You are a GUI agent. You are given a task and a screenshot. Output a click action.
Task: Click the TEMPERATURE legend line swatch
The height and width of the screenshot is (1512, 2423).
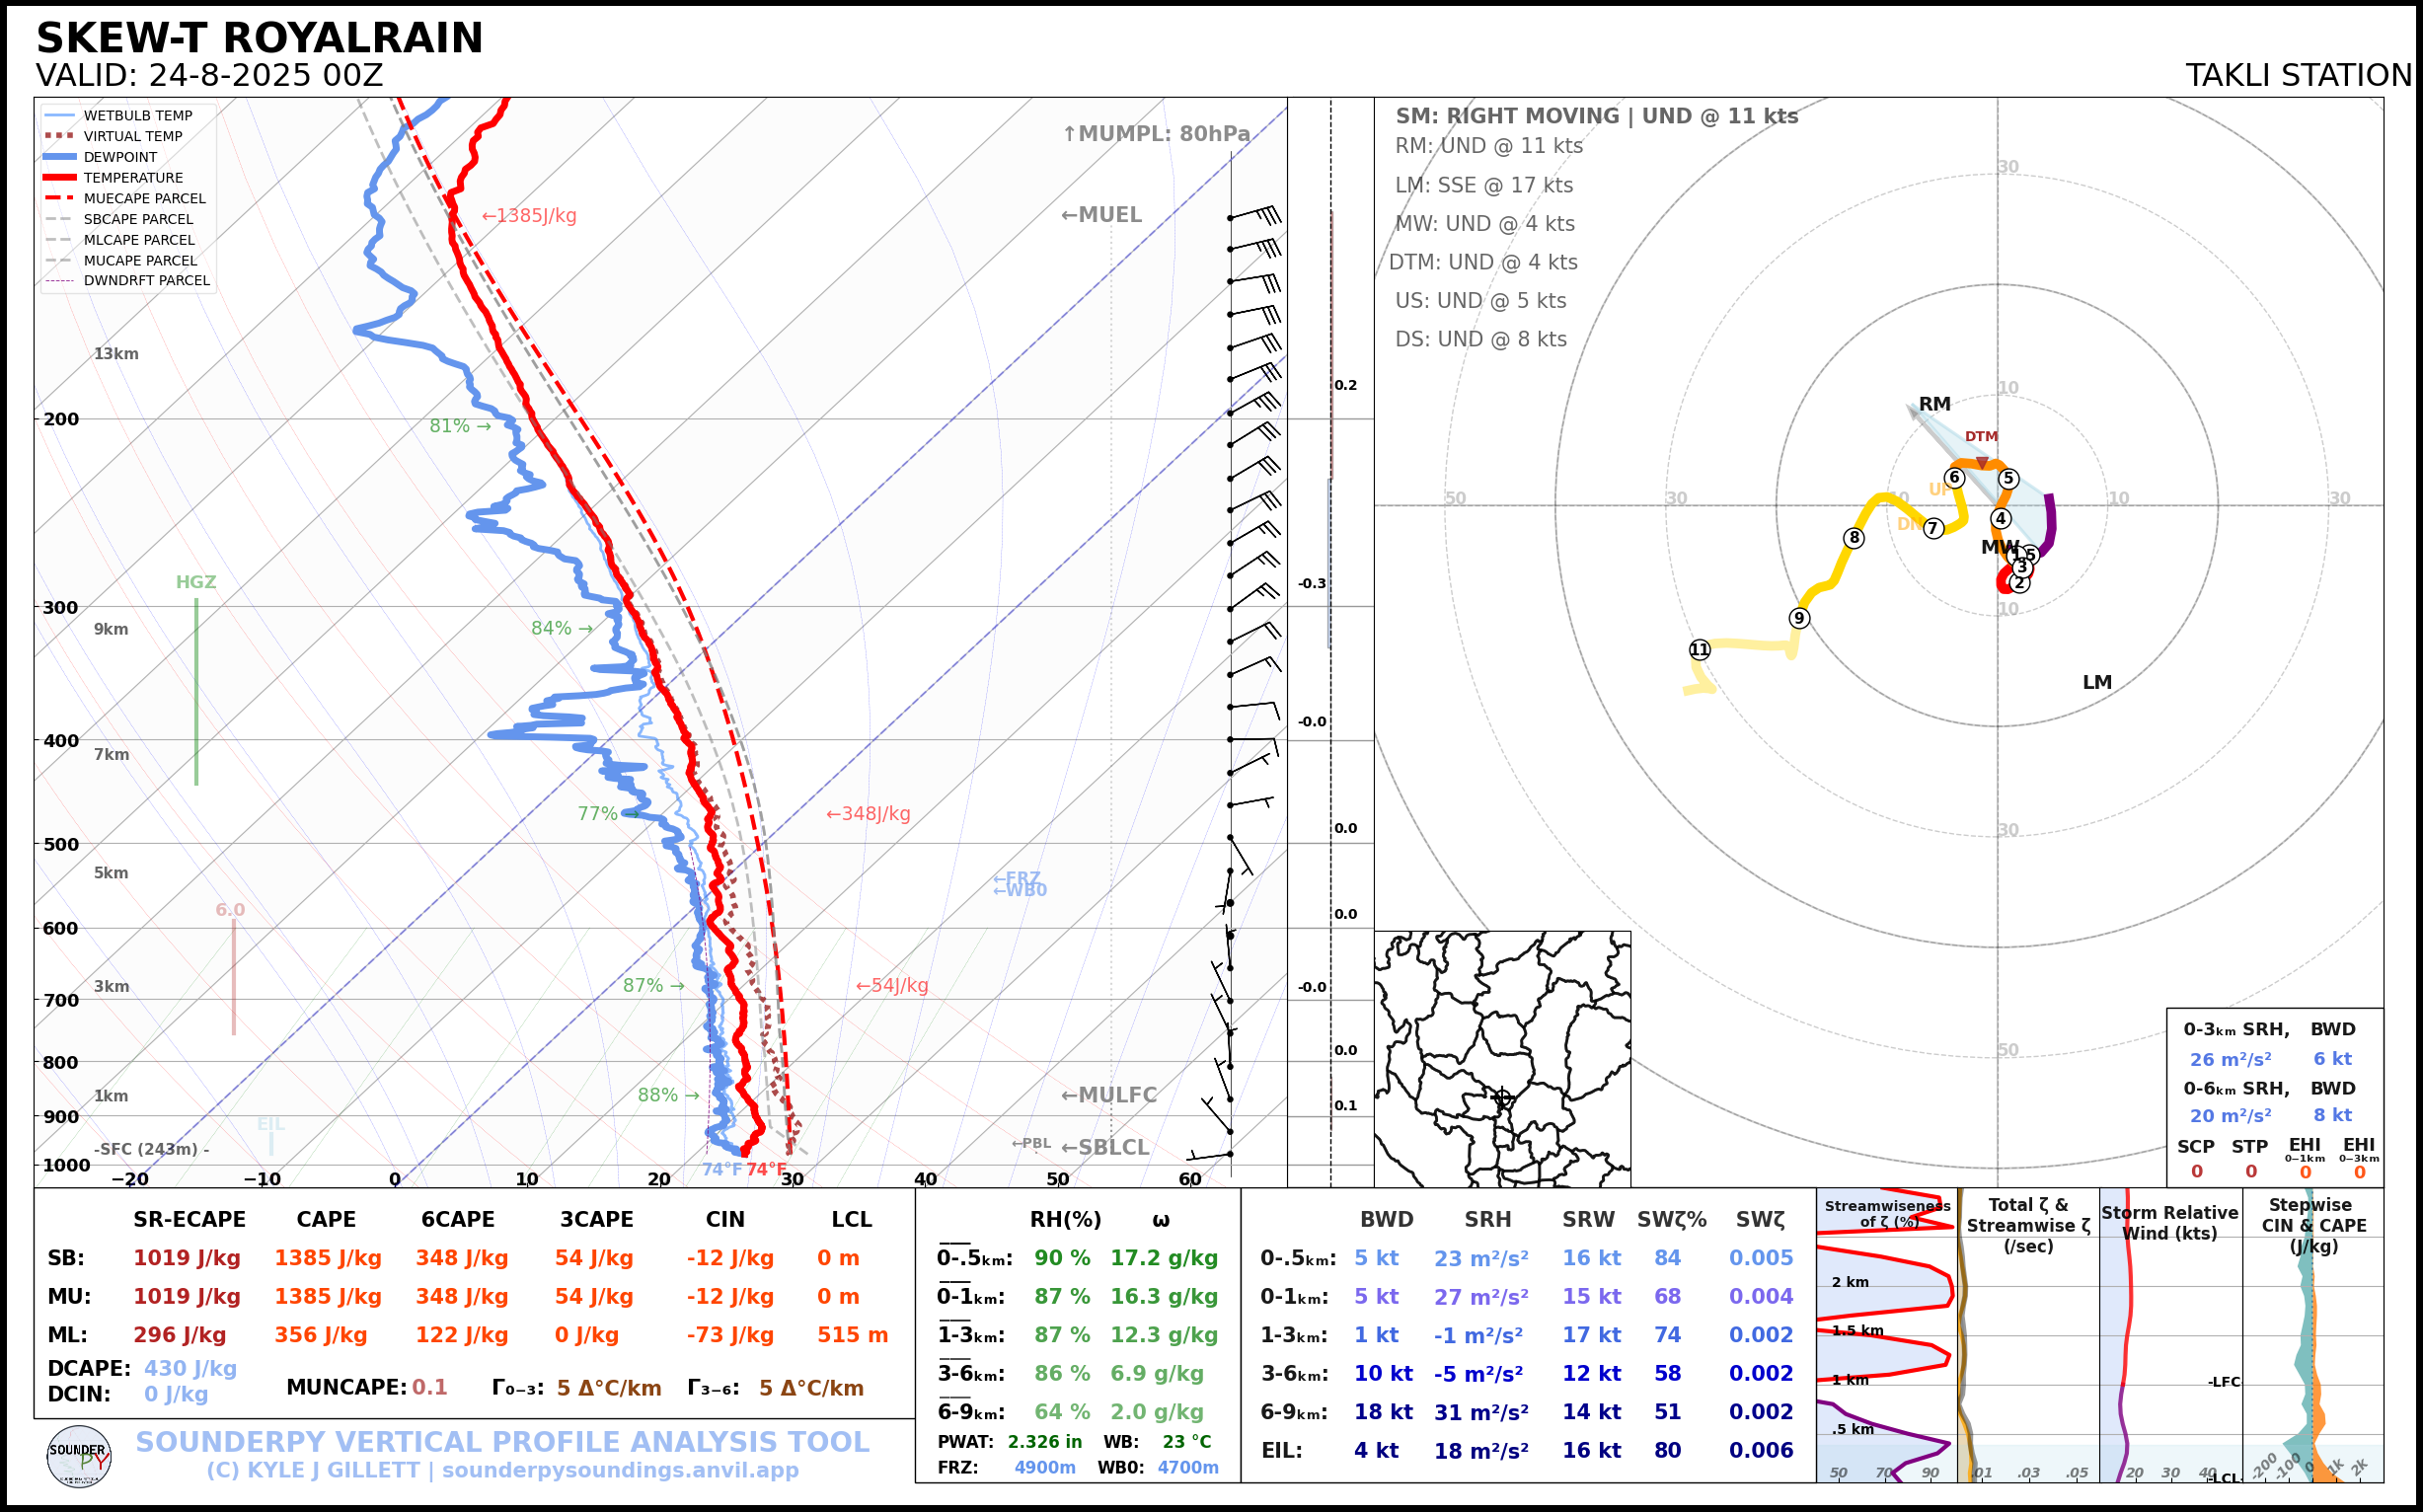(x=60, y=178)
